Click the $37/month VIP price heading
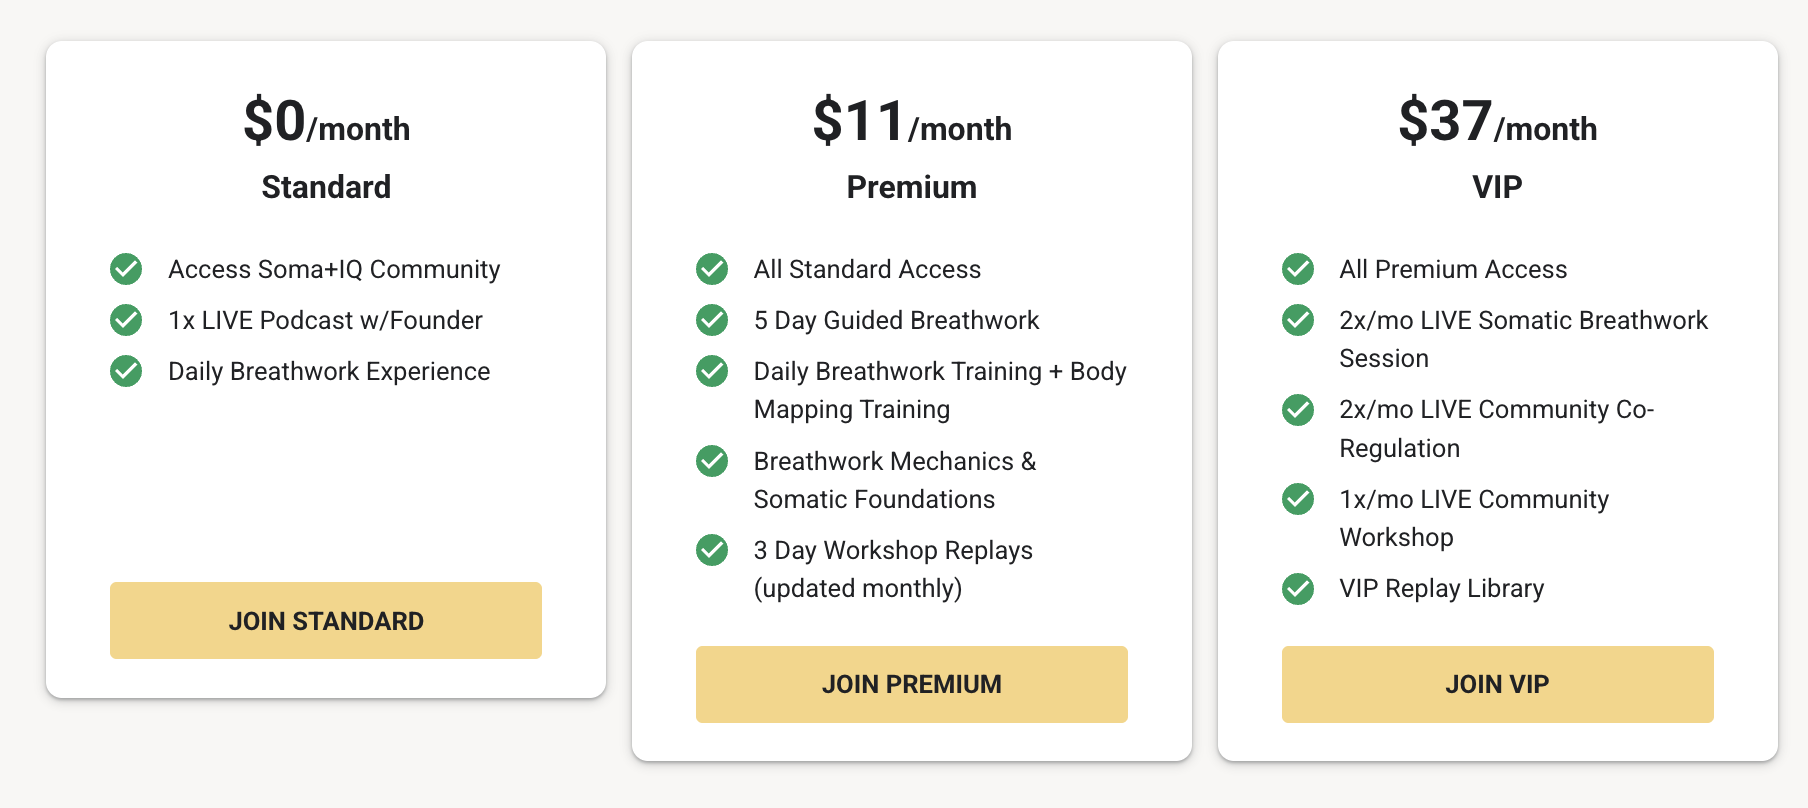 click(1497, 123)
